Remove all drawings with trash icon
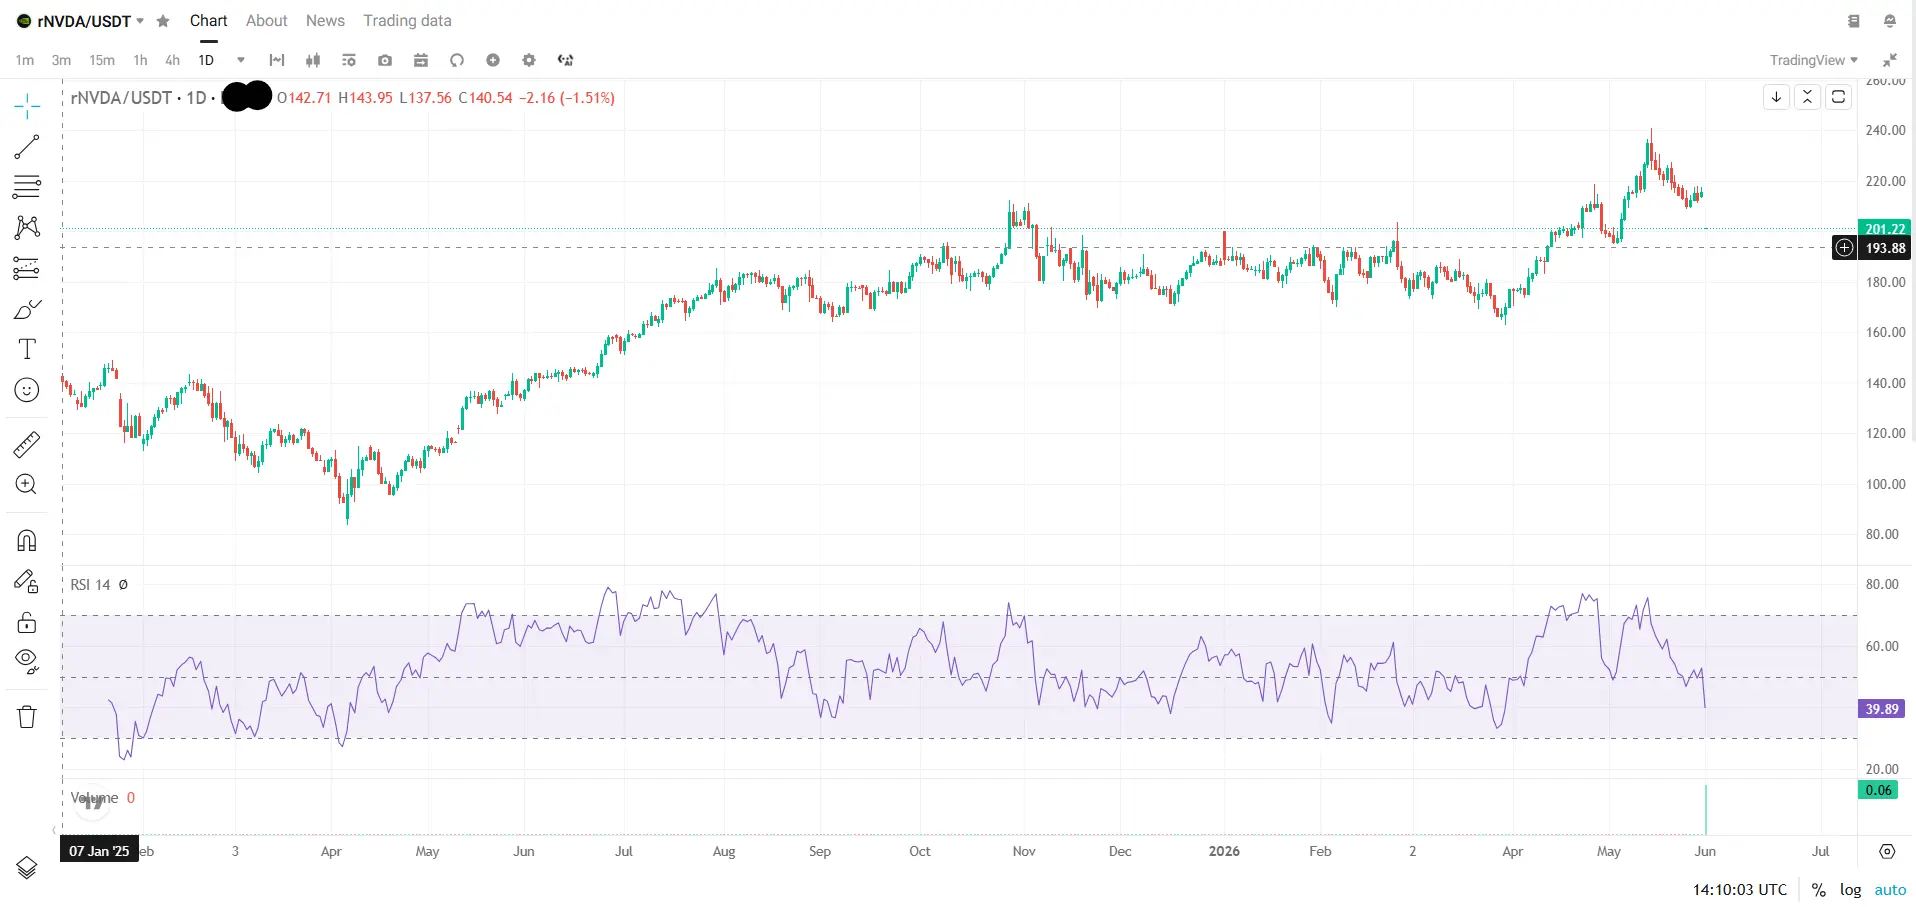 [27, 716]
